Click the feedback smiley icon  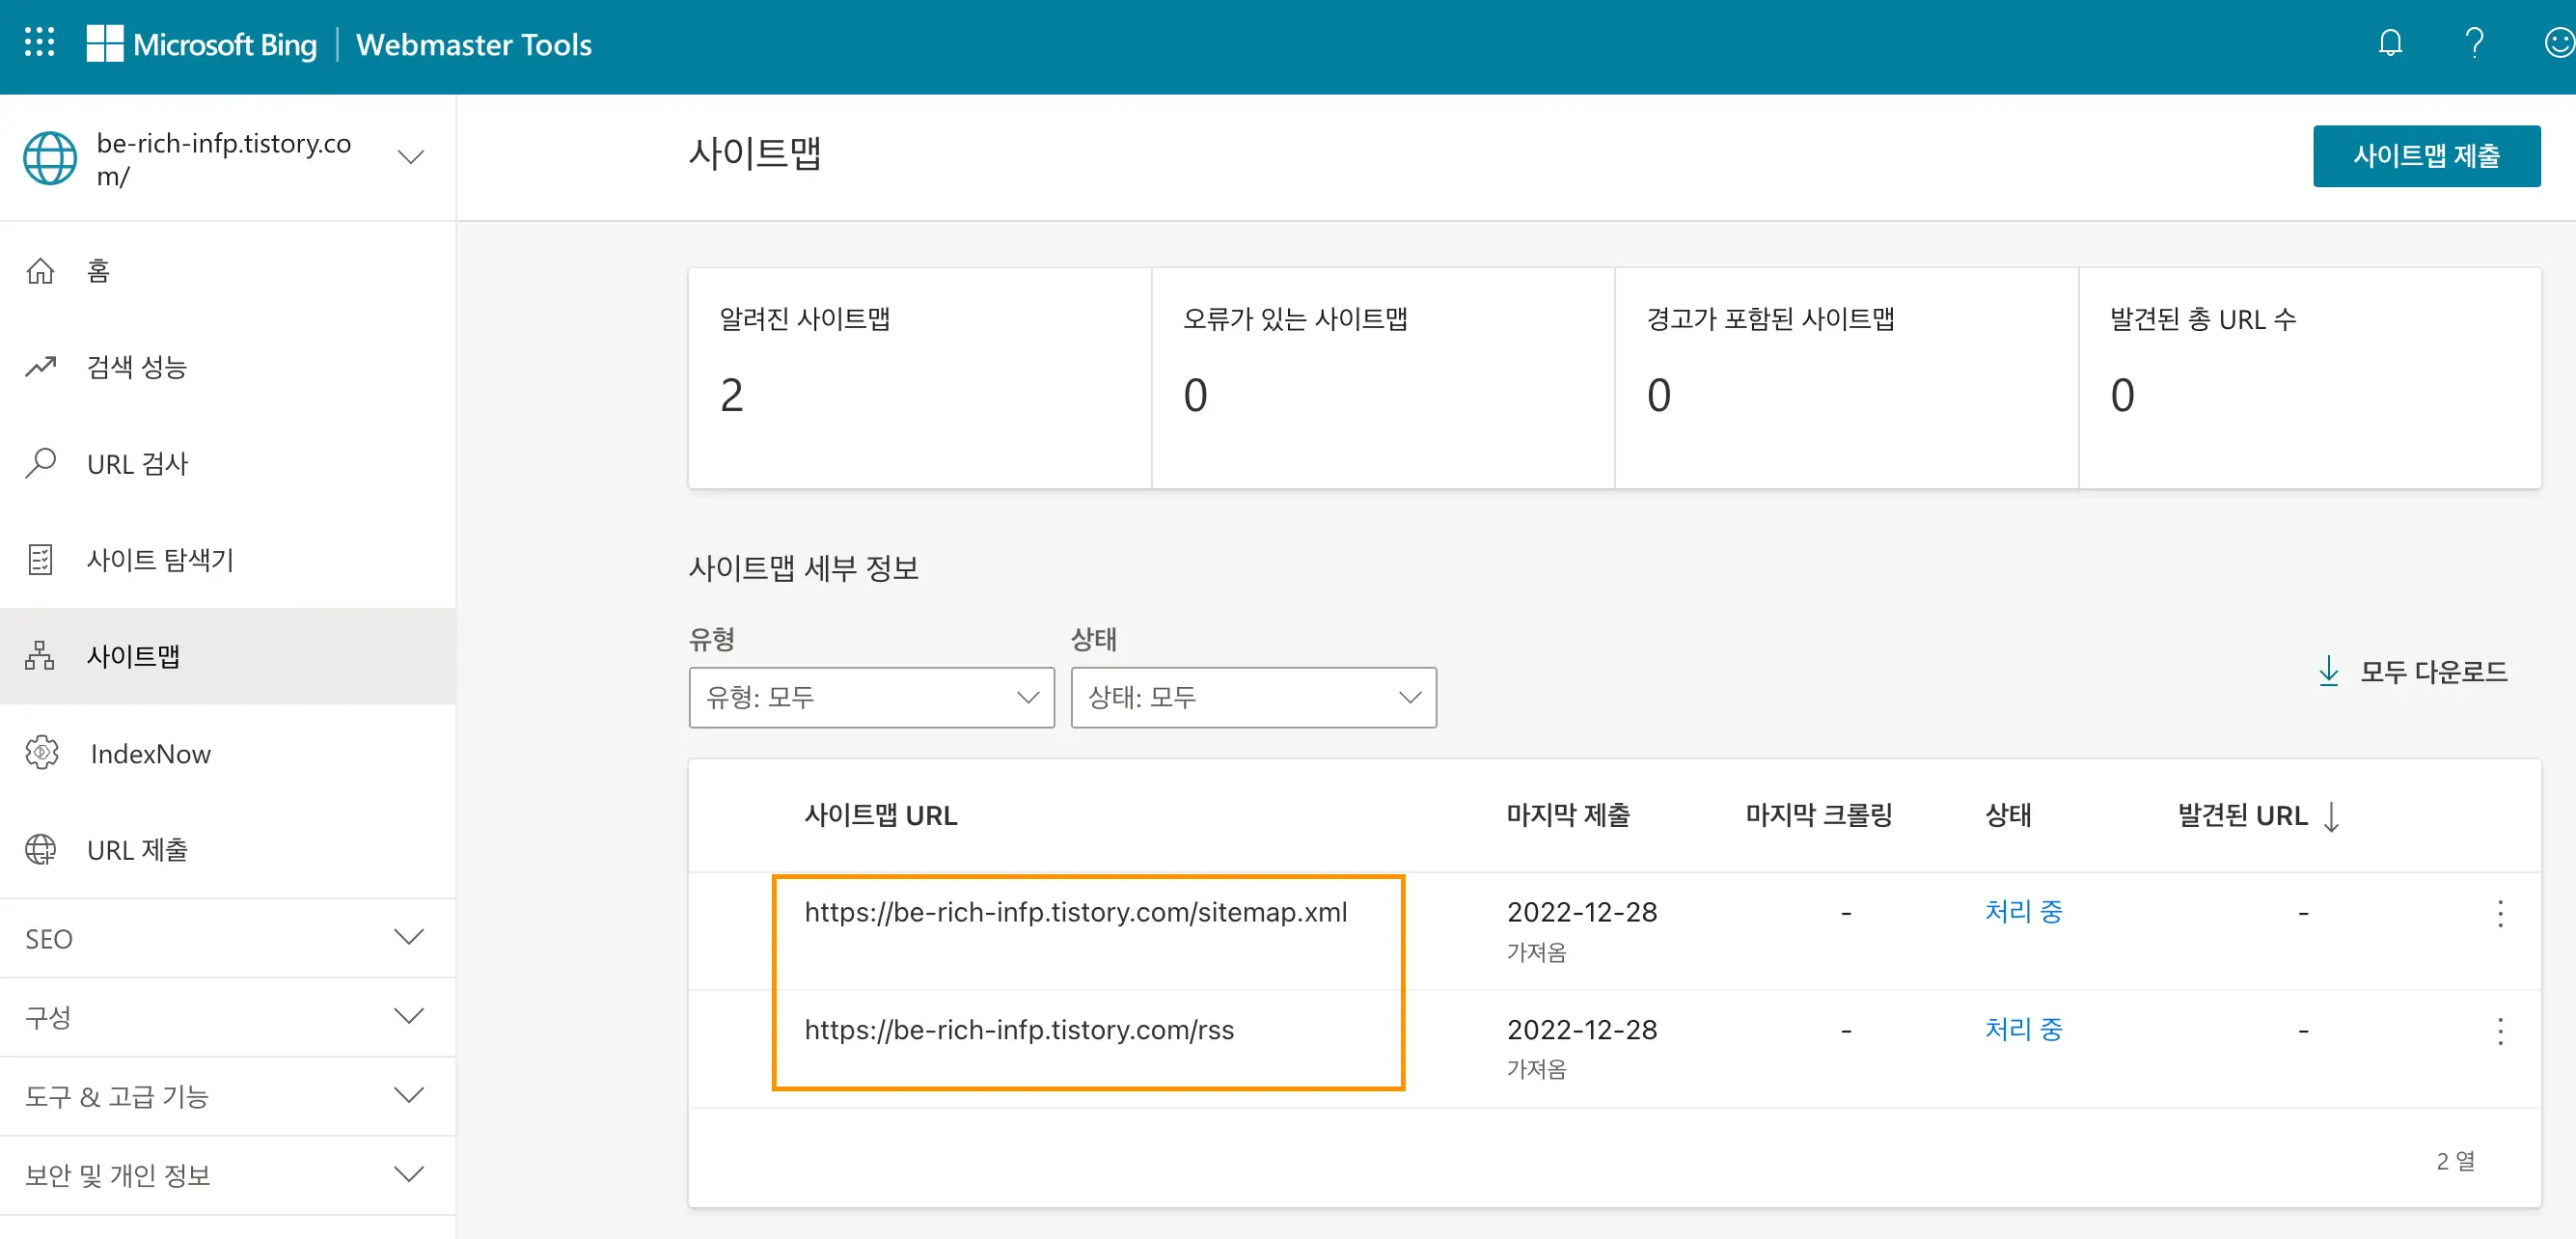[2558, 43]
